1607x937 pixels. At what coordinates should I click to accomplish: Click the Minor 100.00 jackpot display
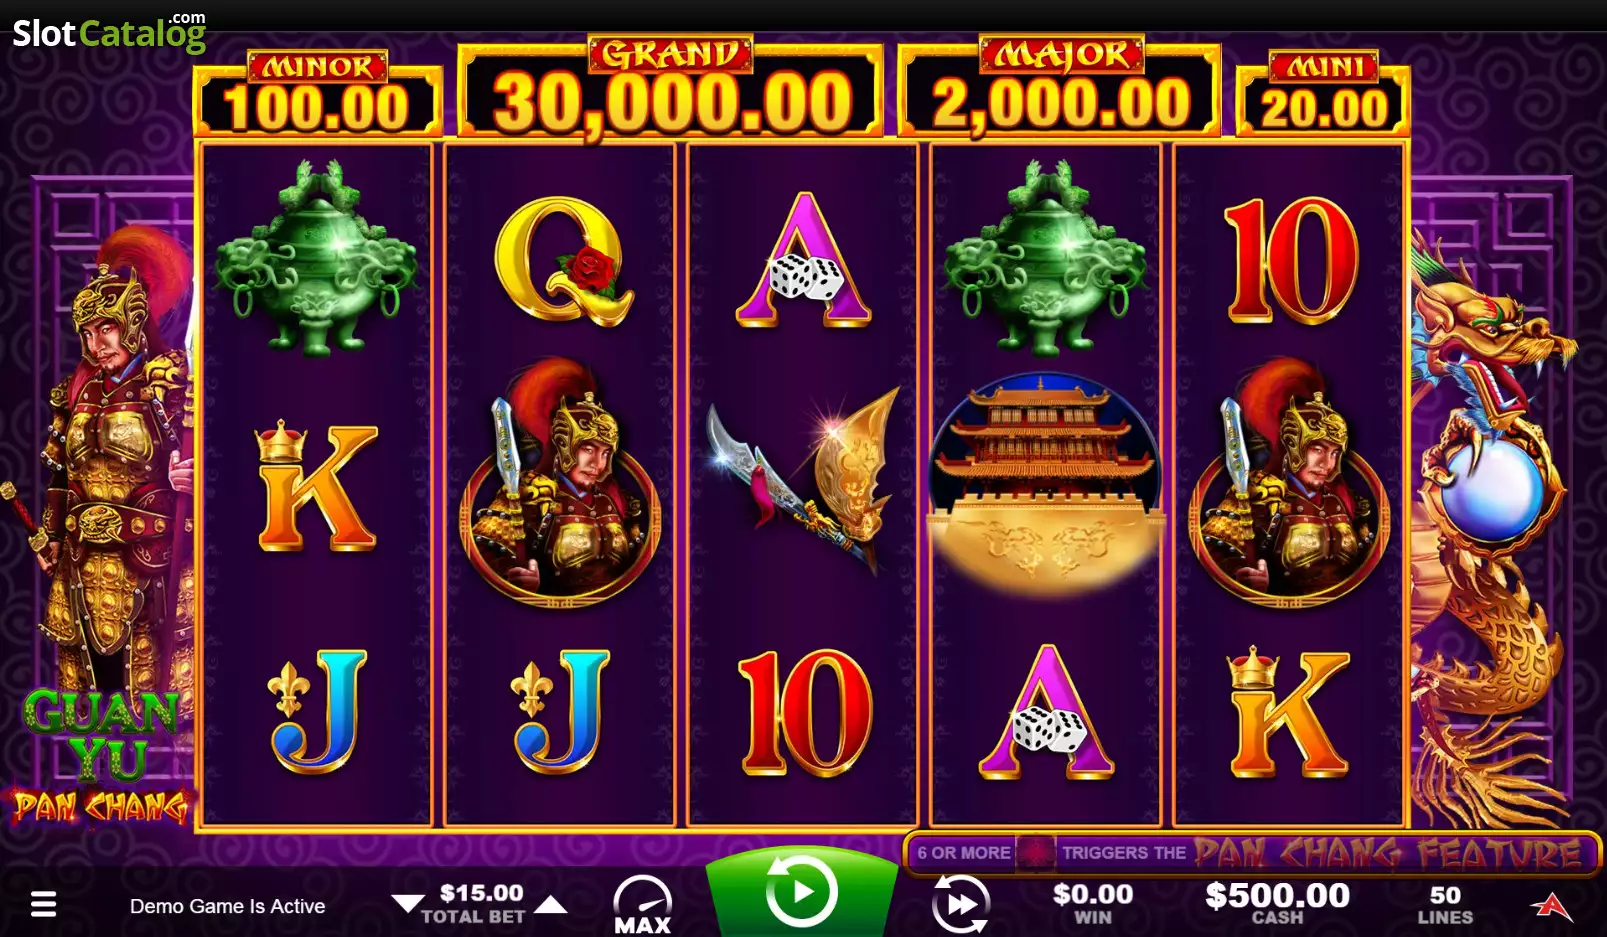coord(317,95)
